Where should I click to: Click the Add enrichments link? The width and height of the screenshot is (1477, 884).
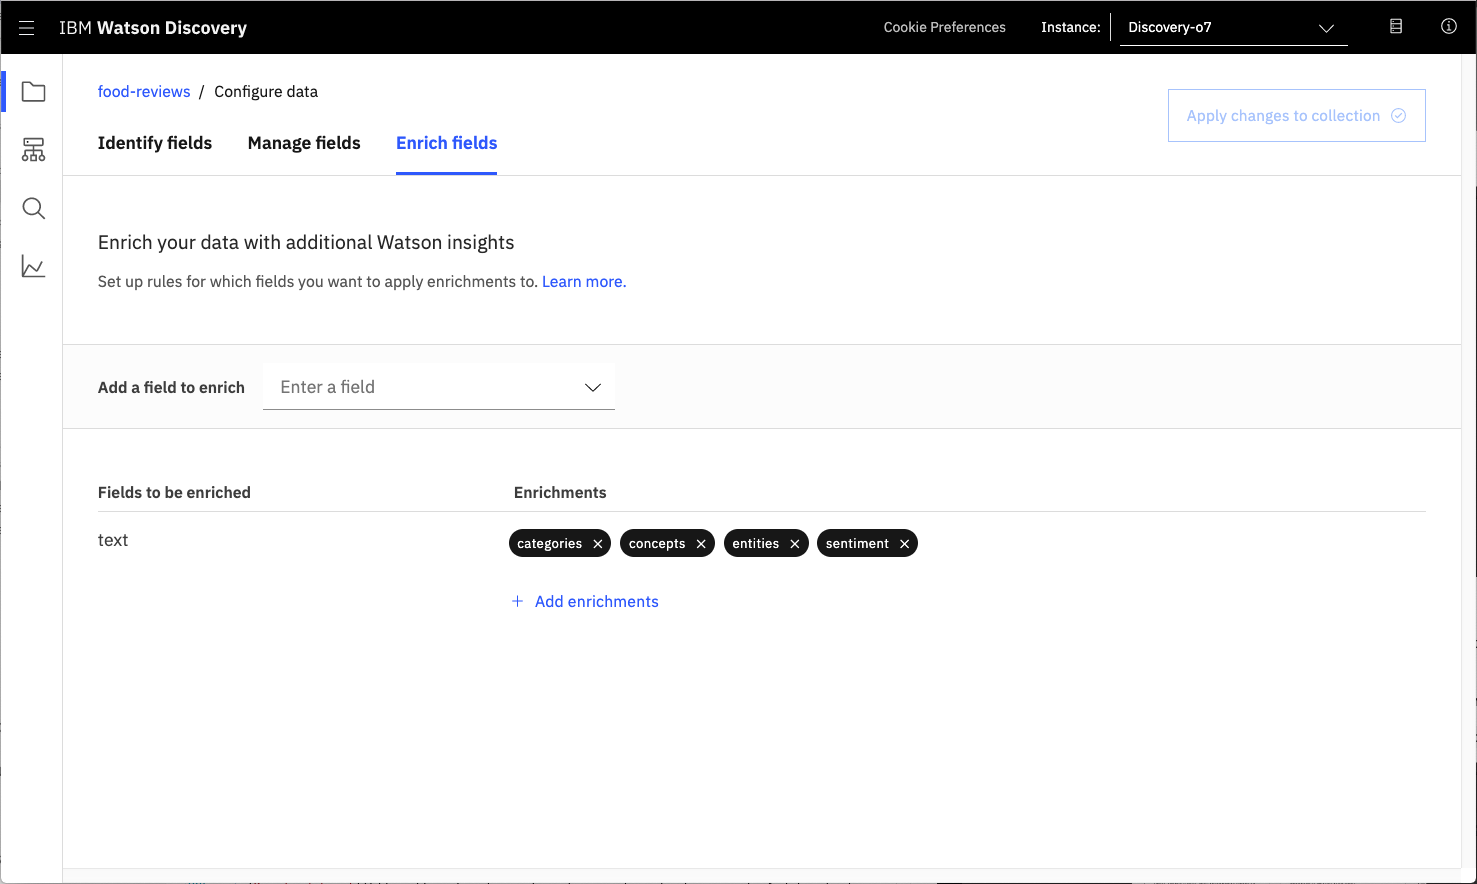(x=597, y=601)
